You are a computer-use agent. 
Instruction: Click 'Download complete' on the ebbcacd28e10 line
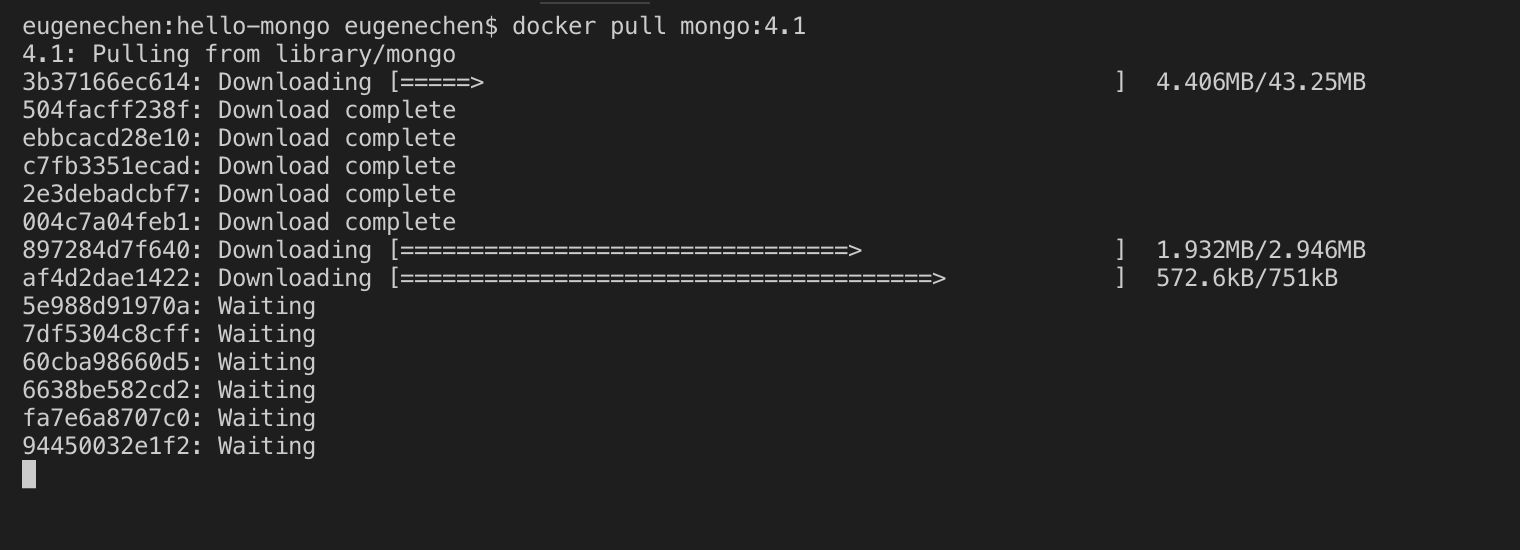(x=336, y=138)
